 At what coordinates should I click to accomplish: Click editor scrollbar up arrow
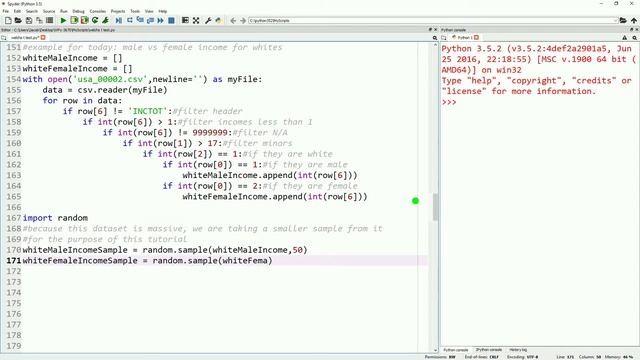pos(435,44)
